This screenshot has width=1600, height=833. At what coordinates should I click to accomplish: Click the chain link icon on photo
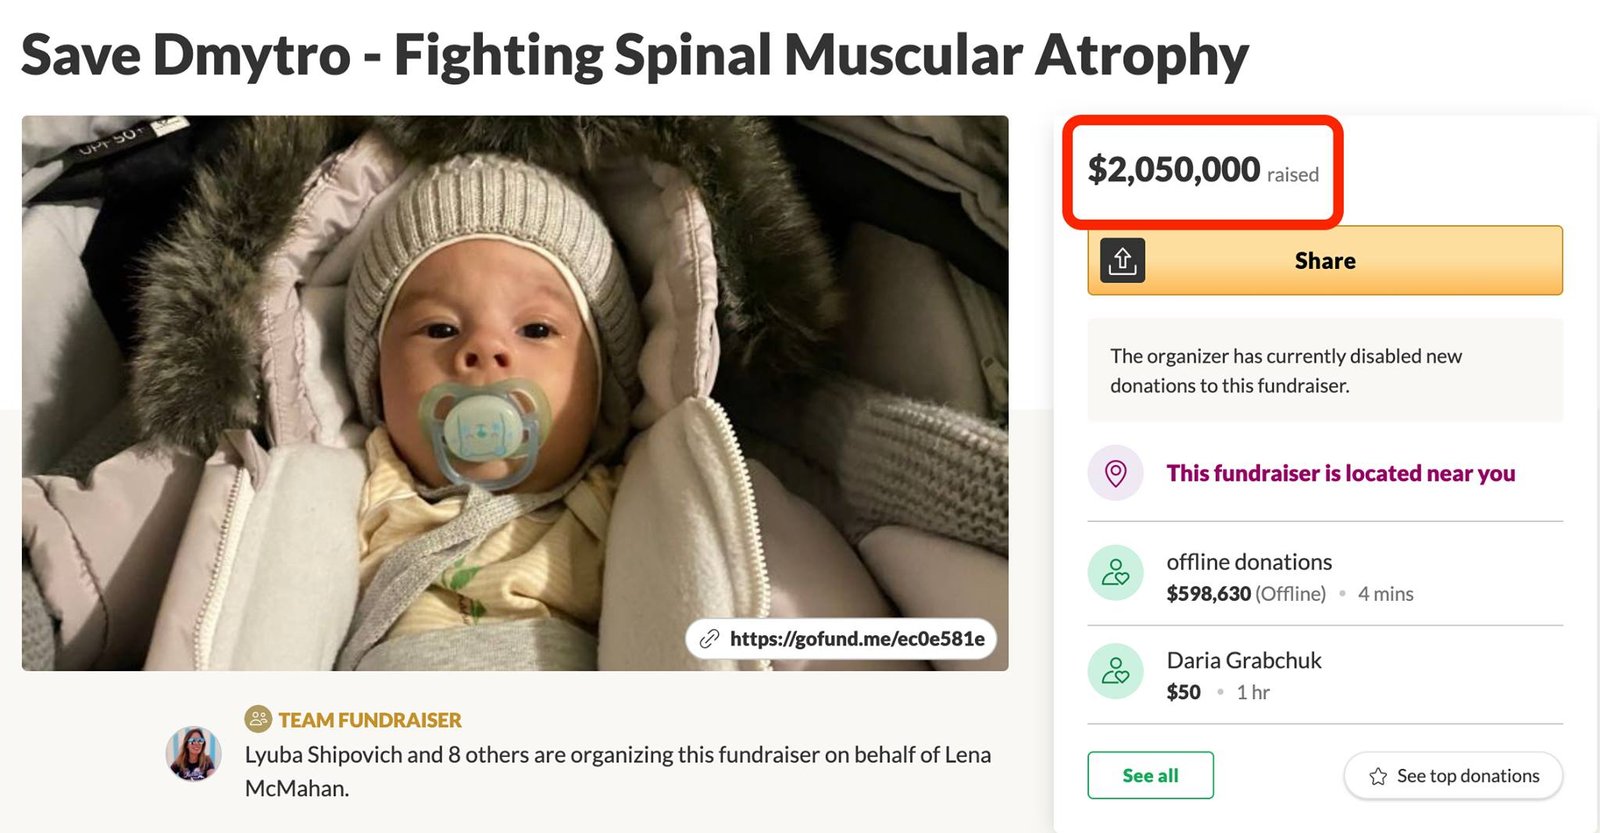709,639
